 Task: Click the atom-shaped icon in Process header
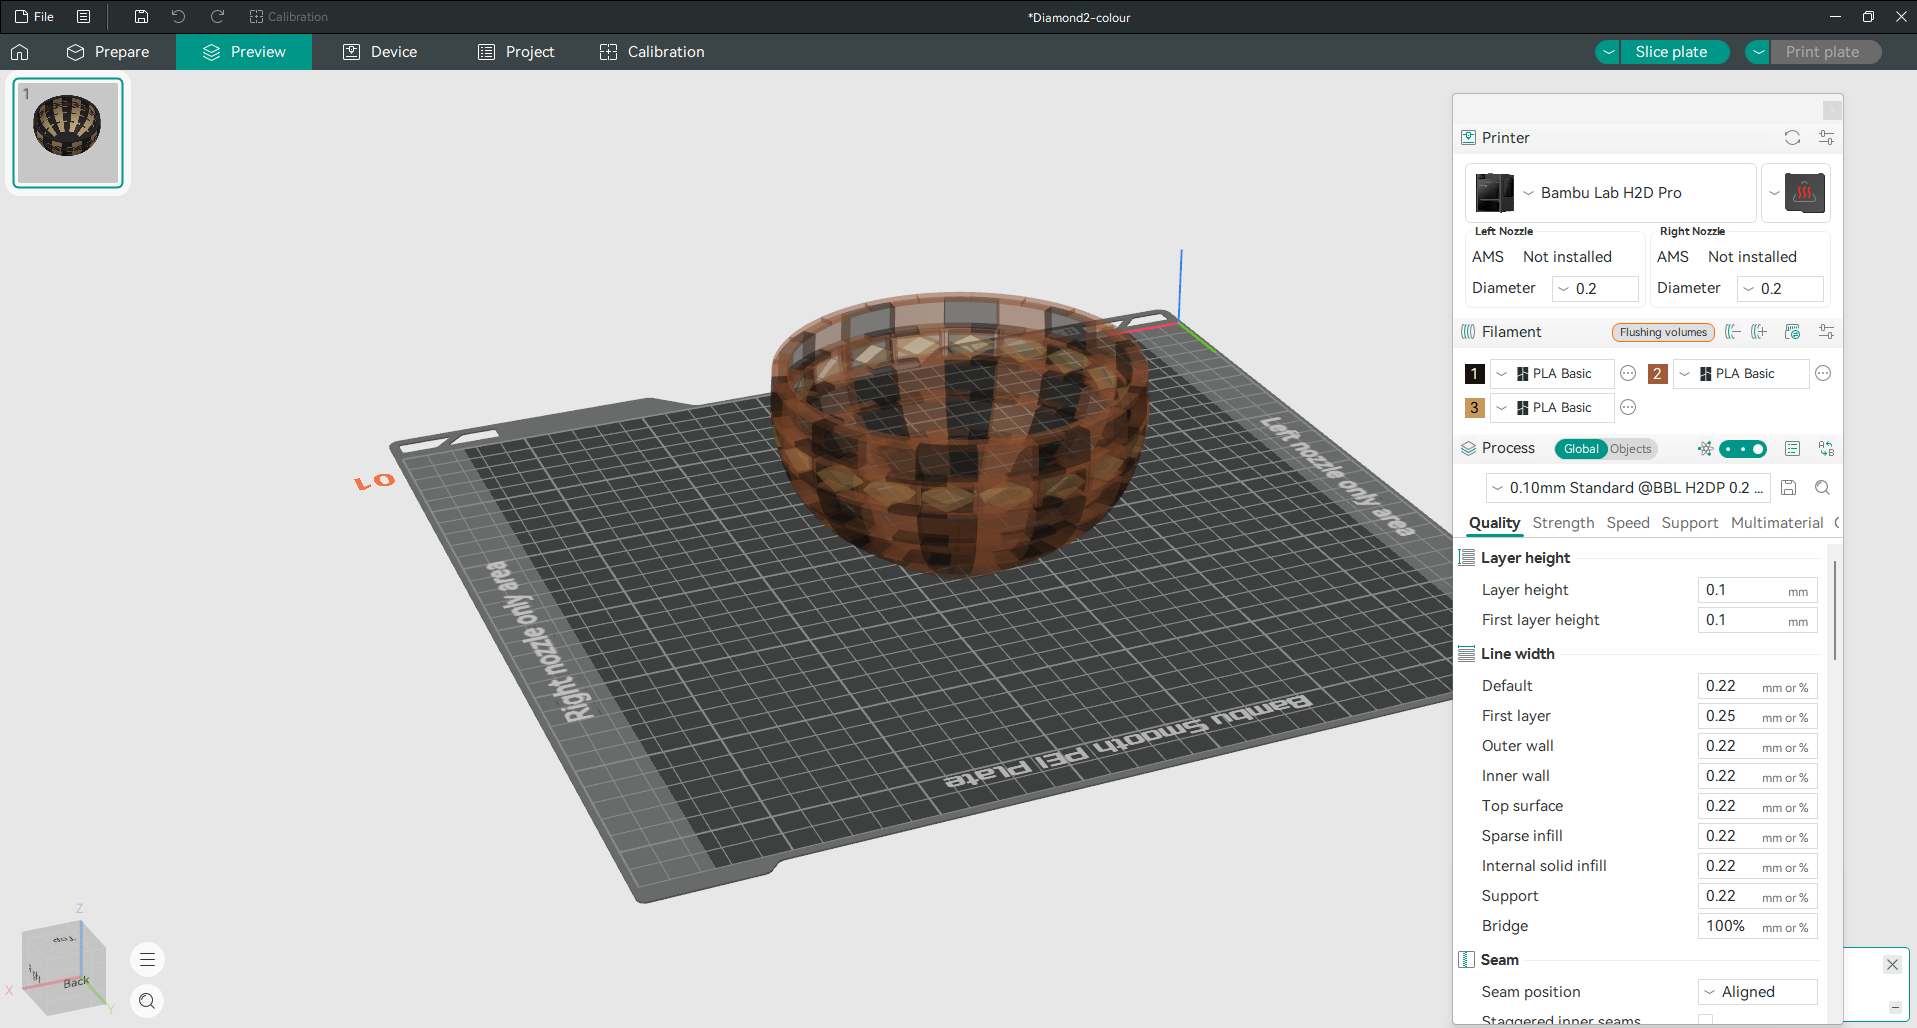click(x=1705, y=449)
